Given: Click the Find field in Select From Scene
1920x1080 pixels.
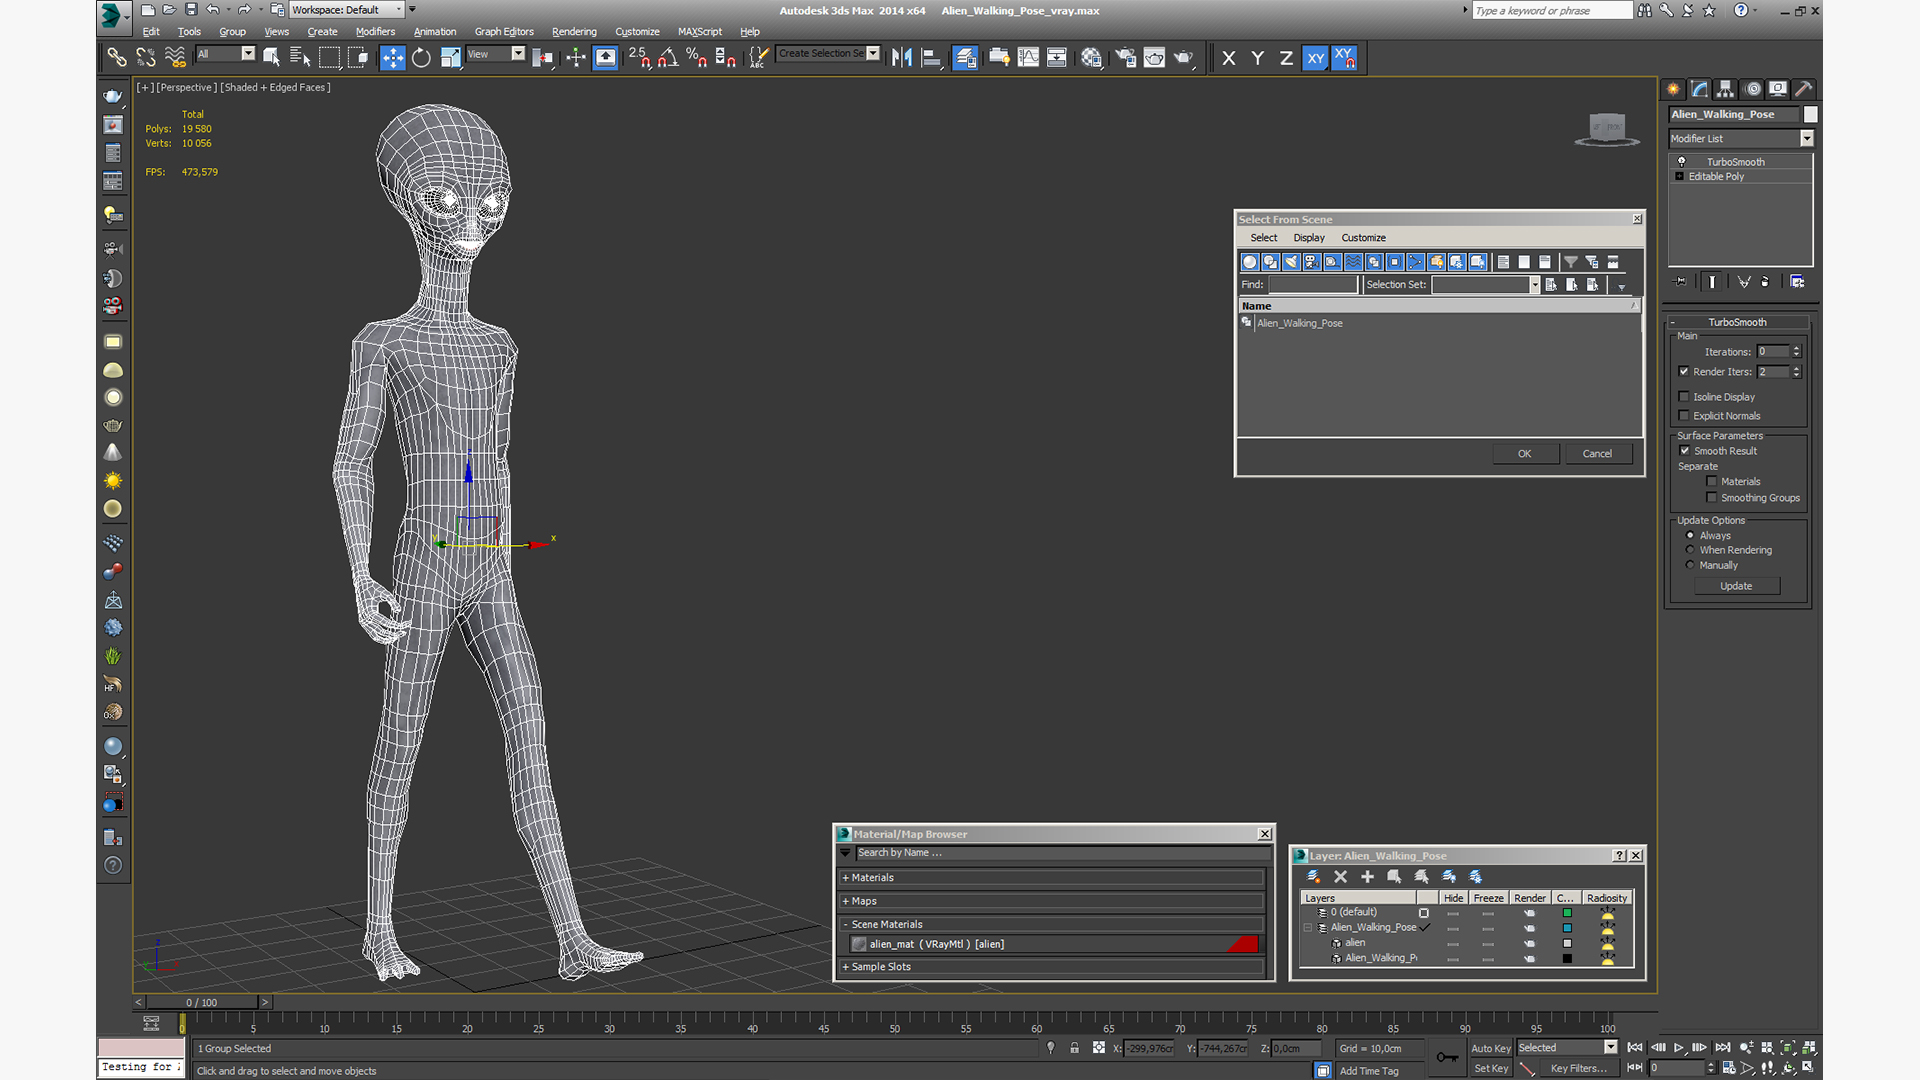Looking at the screenshot, I should (x=1313, y=285).
